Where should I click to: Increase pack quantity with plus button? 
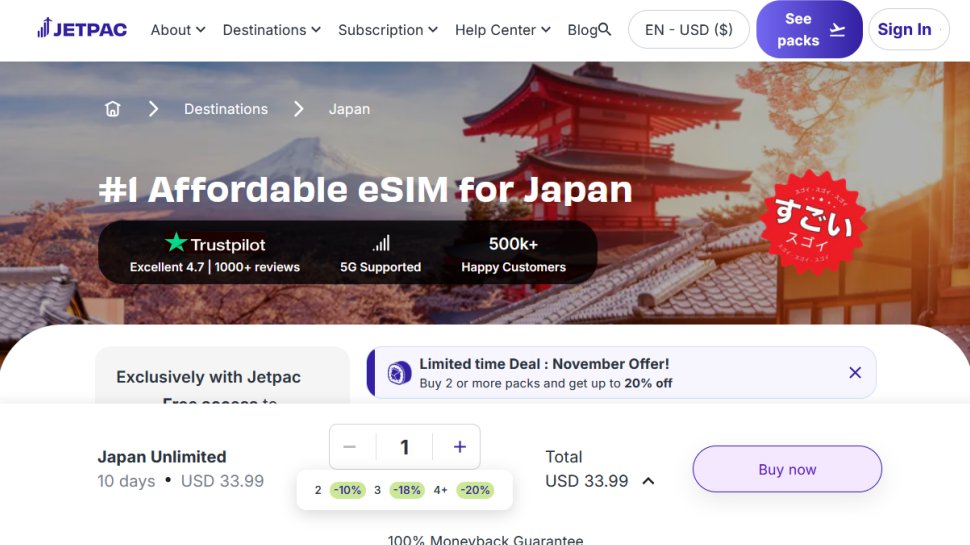pos(460,447)
